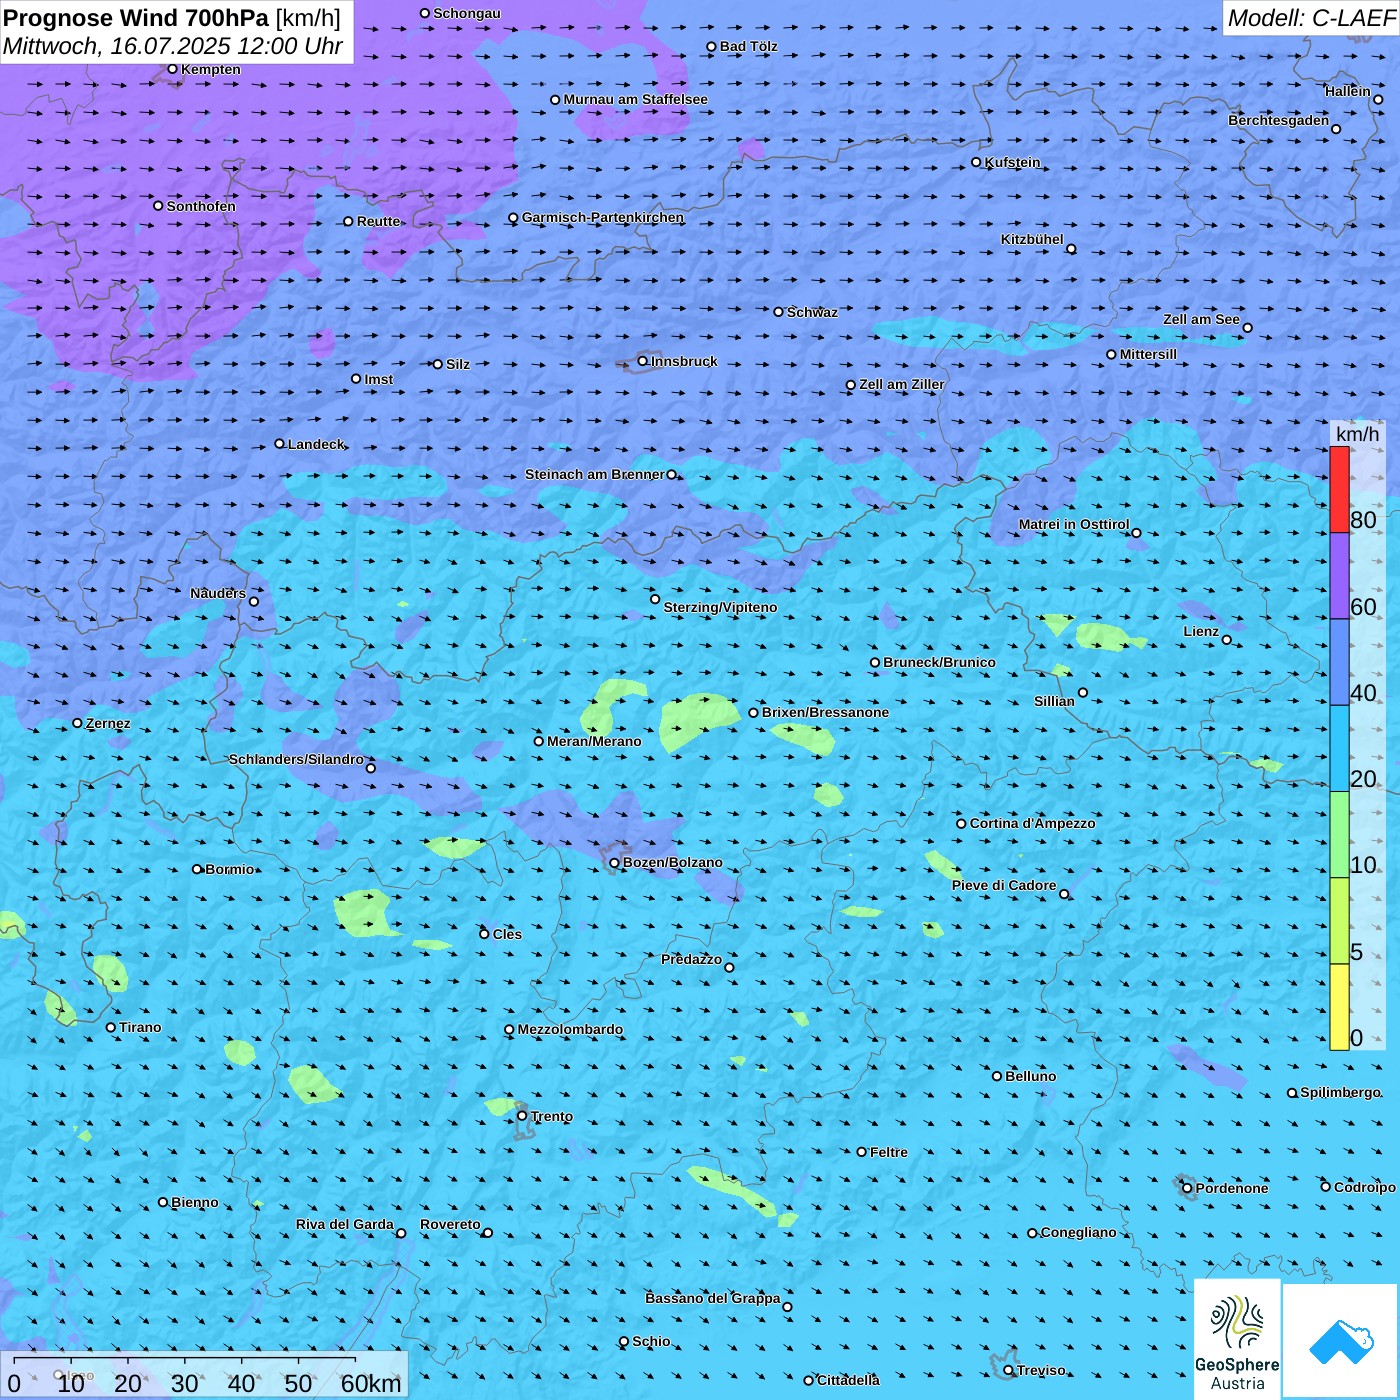Select the Trento city label

pyautogui.click(x=551, y=1116)
